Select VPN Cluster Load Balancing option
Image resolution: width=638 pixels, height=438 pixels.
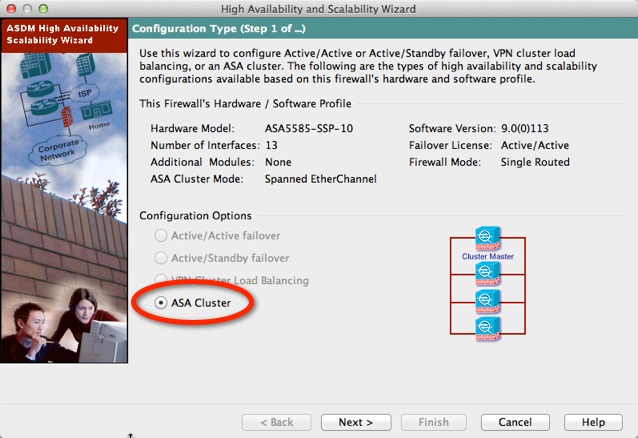coord(161,280)
